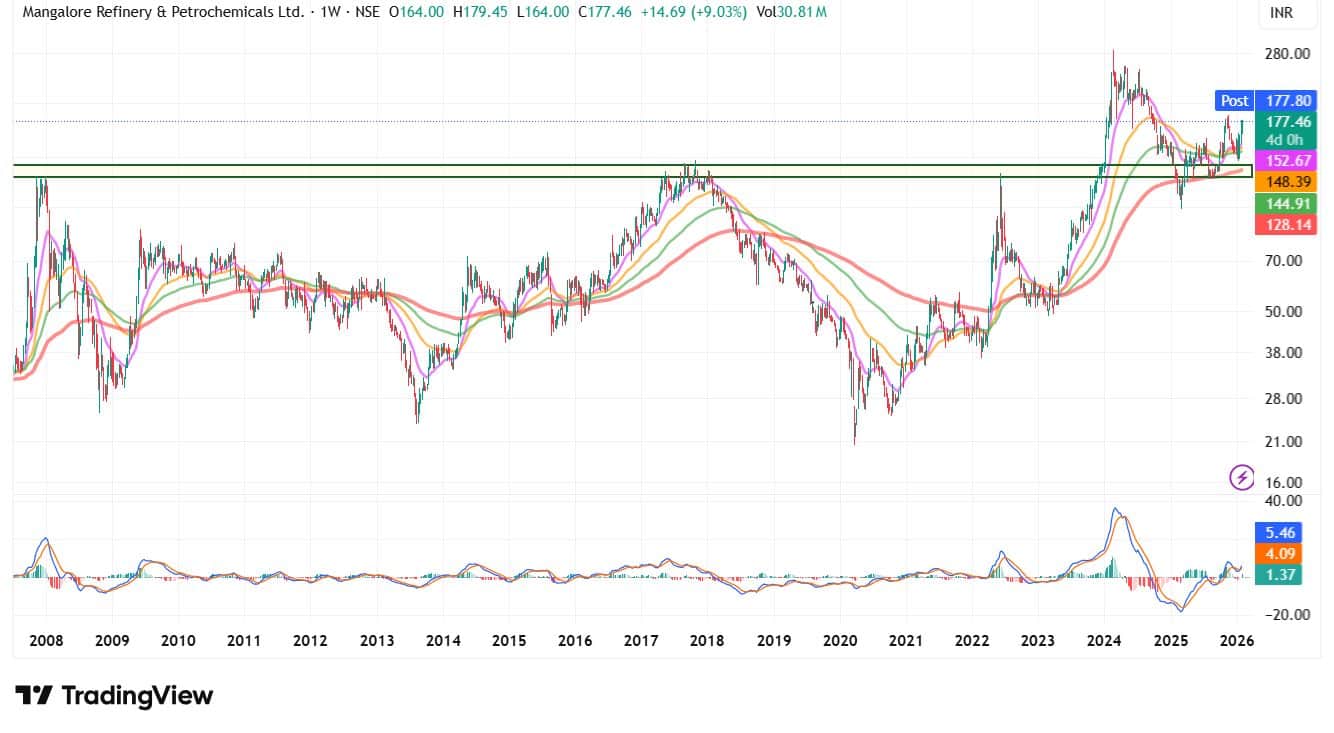The image size is (1334, 733).
Task: Click the 2010 label on time axis
Action: pyautogui.click(x=178, y=640)
